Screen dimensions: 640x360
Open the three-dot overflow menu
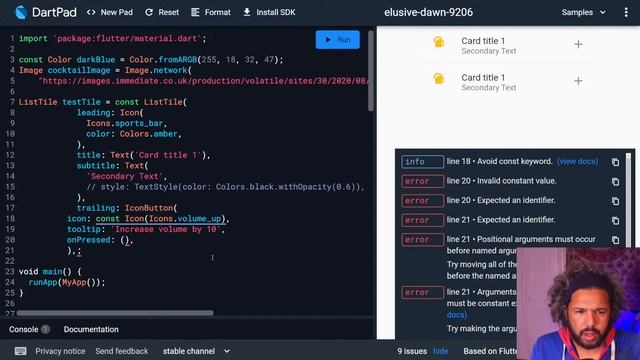click(626, 12)
